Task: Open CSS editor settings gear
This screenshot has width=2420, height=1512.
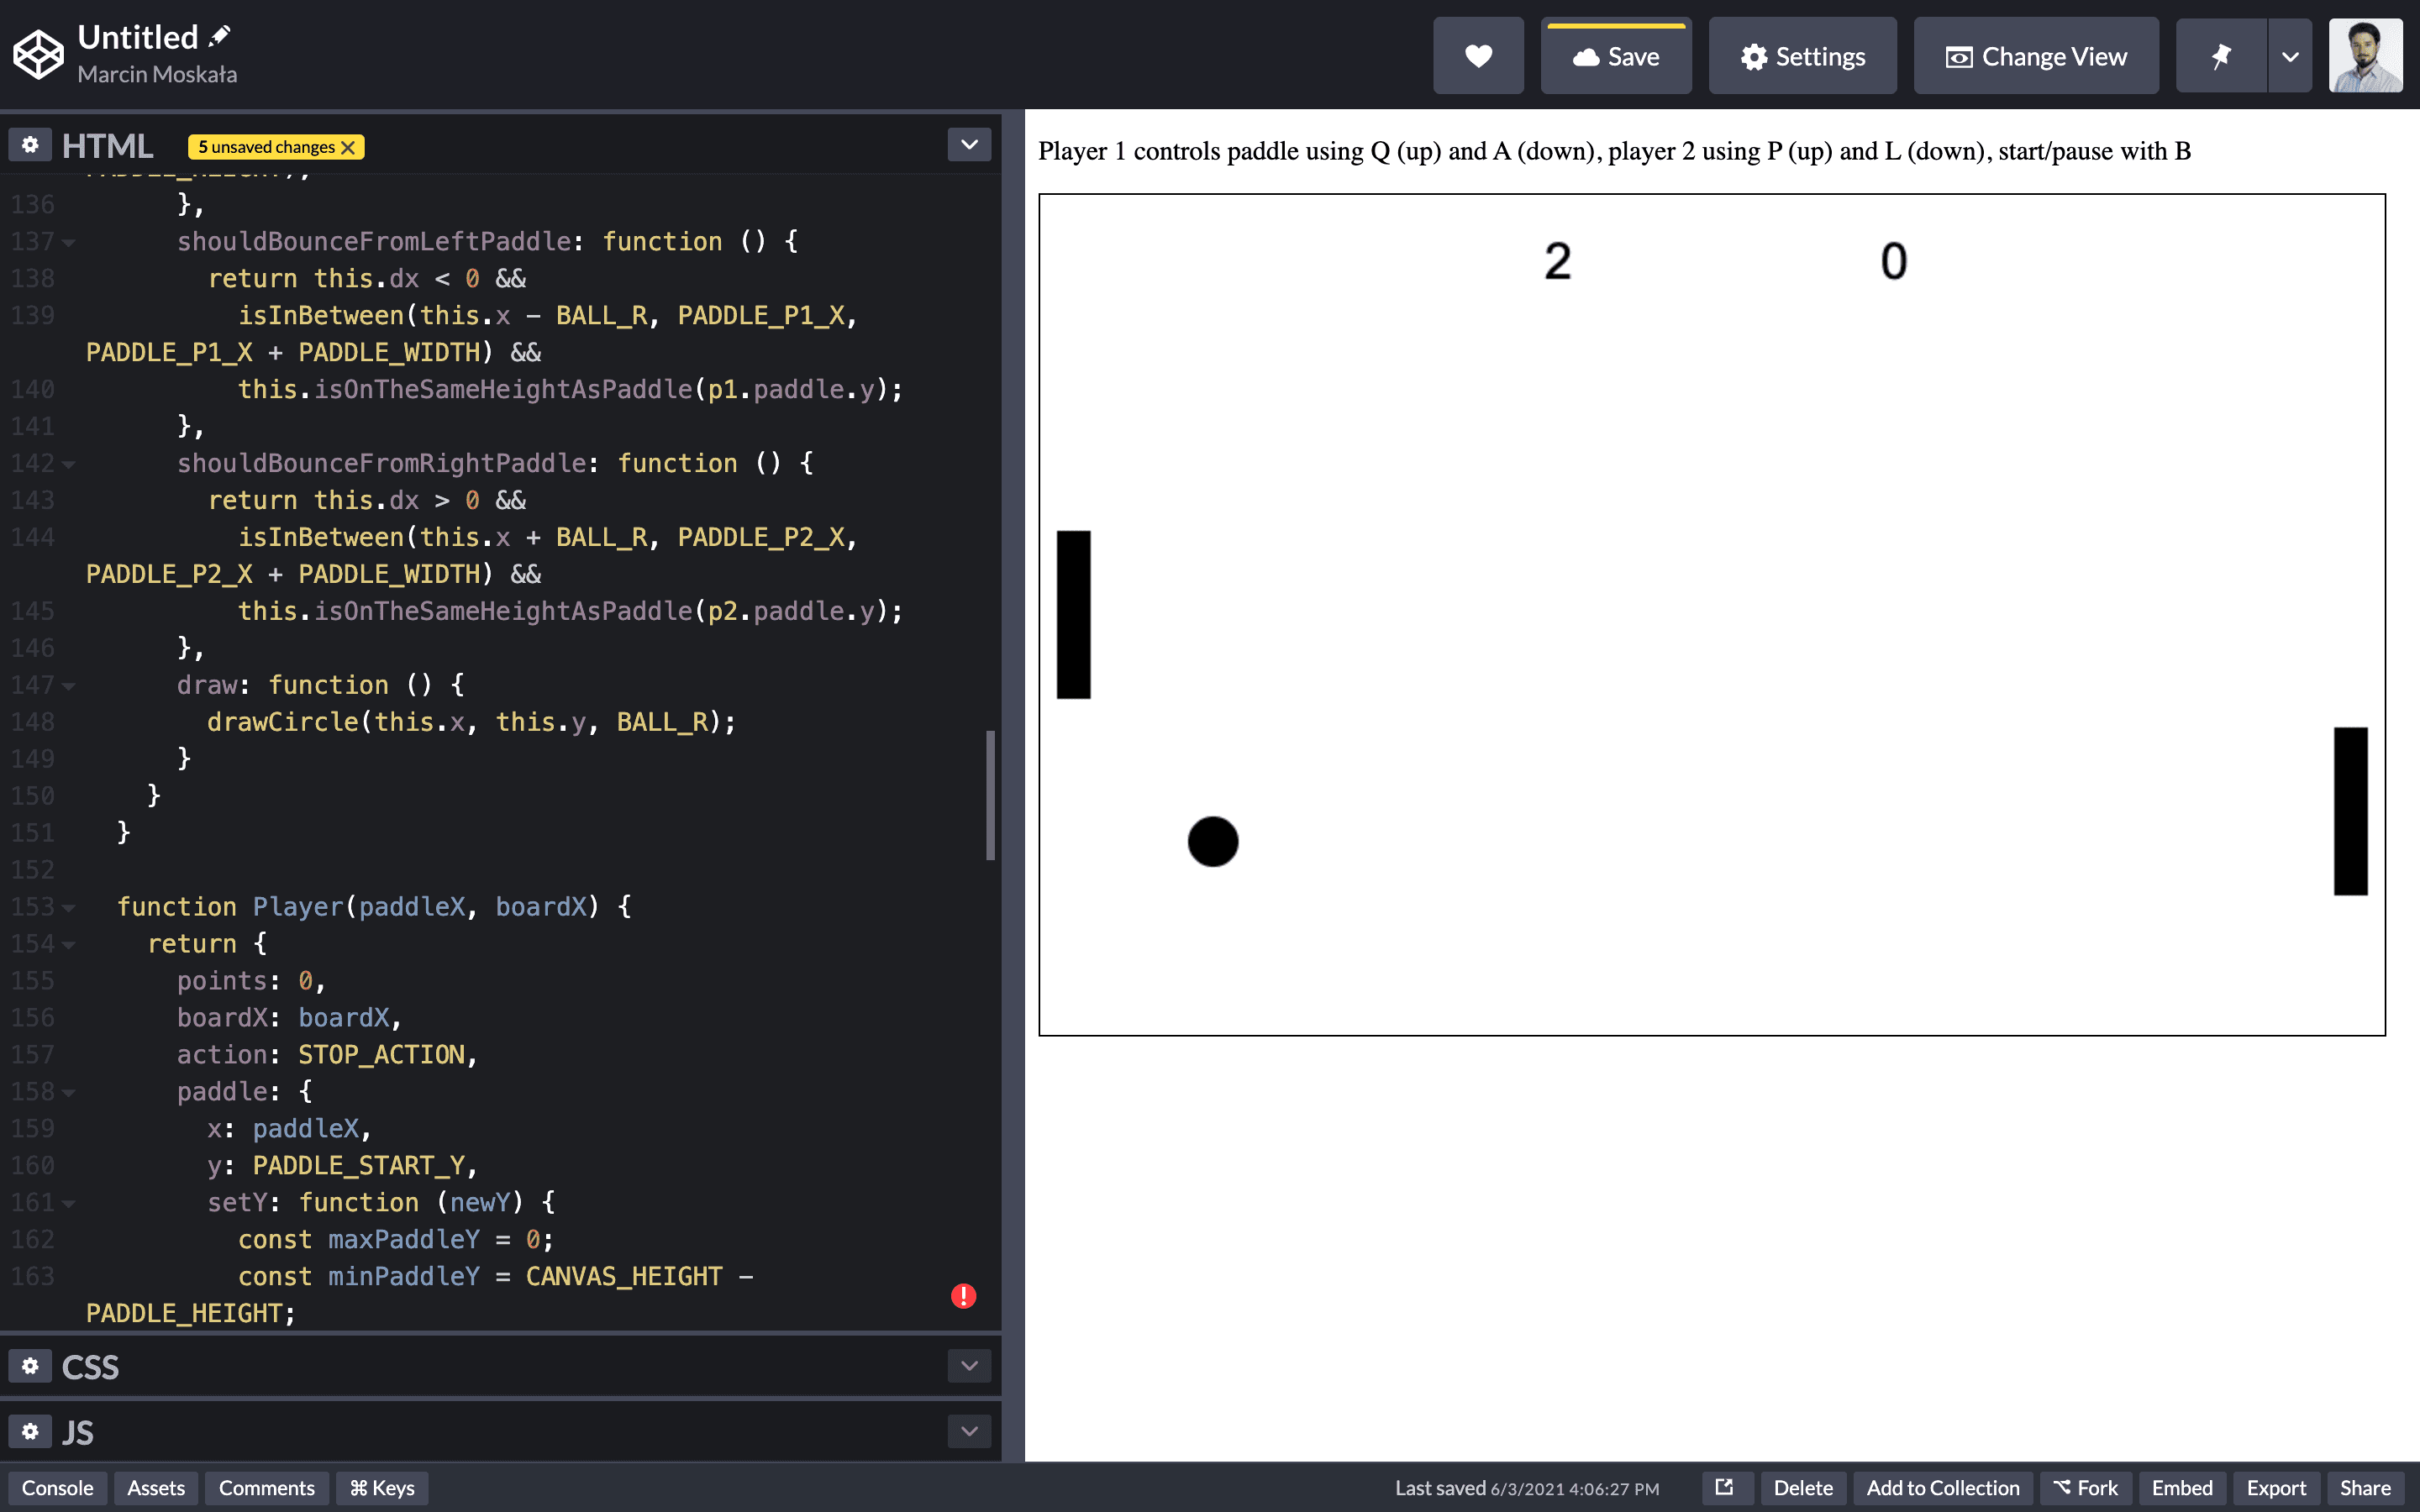Action: tap(30, 1366)
